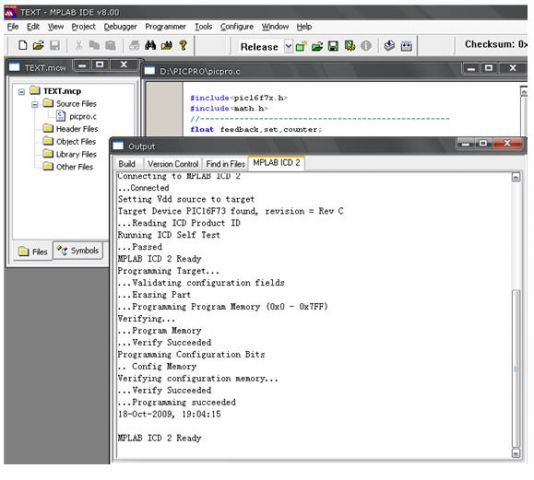The width and height of the screenshot is (534, 480).
Task: Close the Output window
Action: 507,143
